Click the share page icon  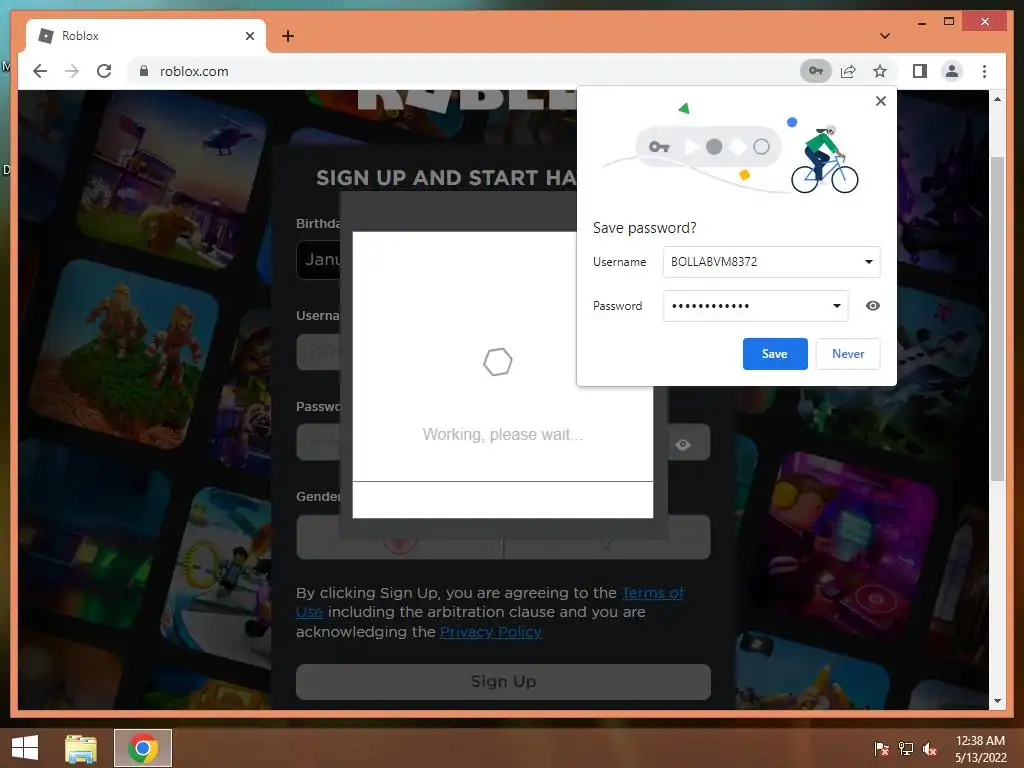tap(848, 71)
